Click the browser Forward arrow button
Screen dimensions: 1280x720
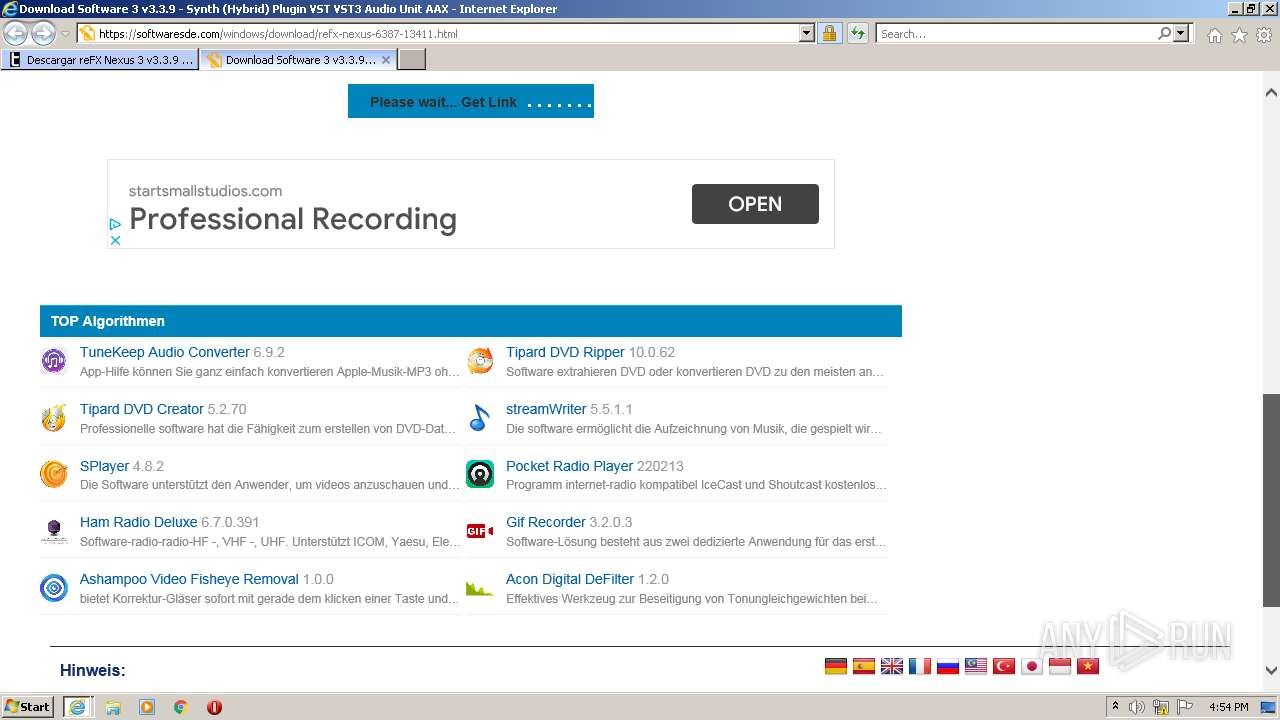(43, 33)
